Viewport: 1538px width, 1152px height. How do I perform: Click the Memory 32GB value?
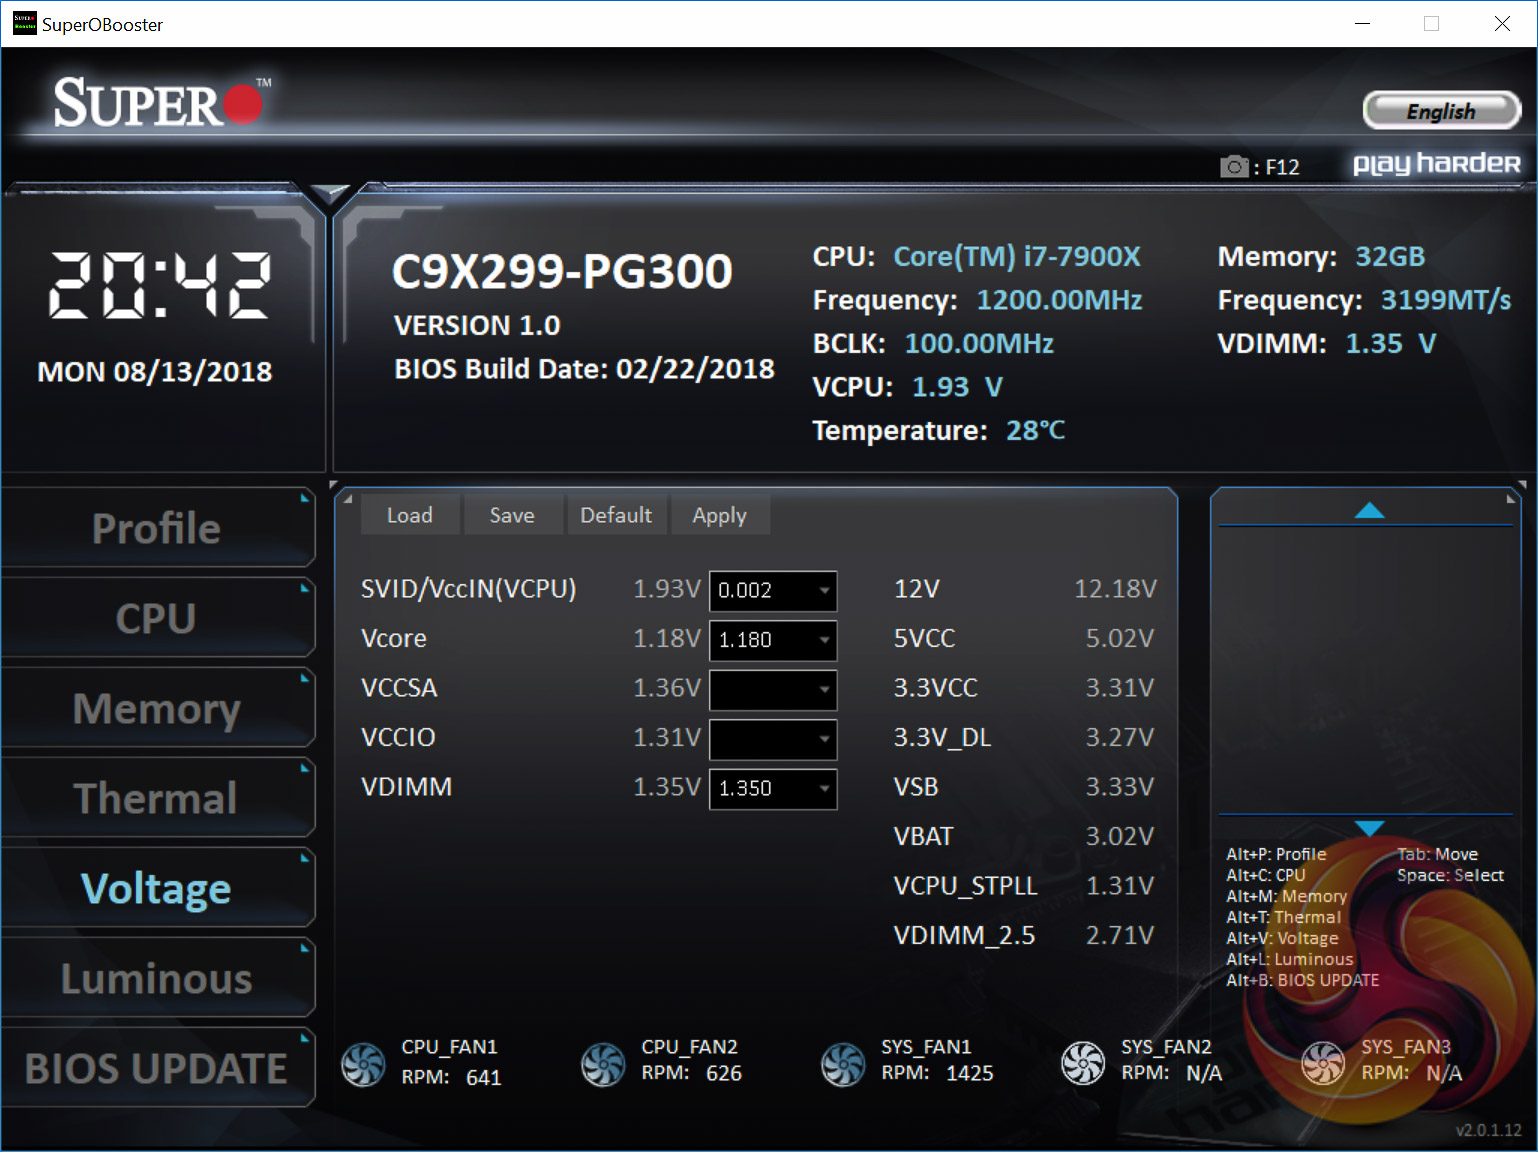1390,257
